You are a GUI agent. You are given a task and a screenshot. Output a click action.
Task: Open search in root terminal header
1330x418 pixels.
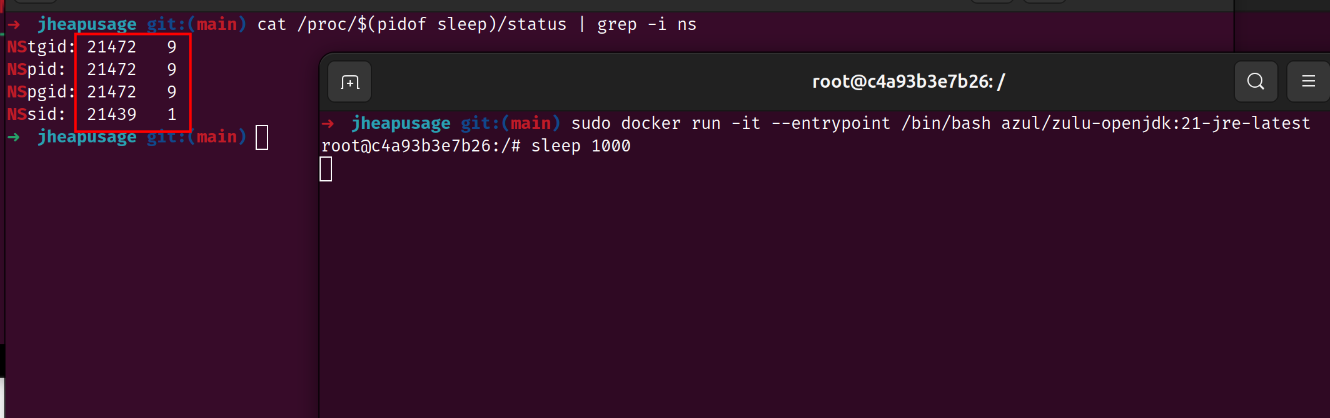[x=1256, y=81]
